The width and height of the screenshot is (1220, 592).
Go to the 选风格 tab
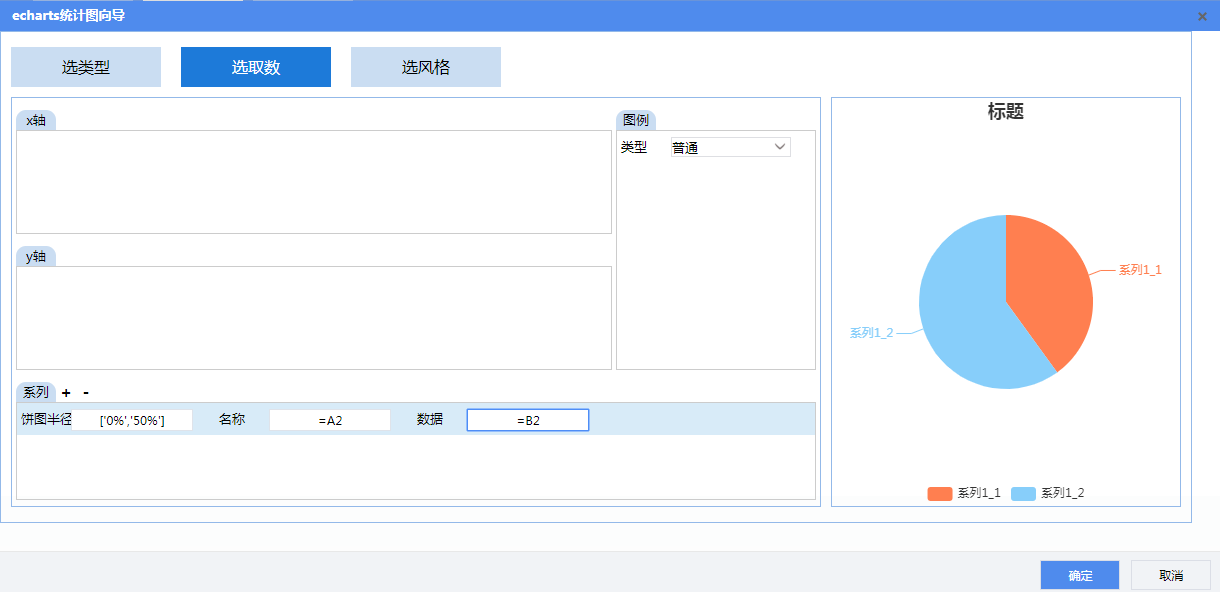pyautogui.click(x=426, y=67)
